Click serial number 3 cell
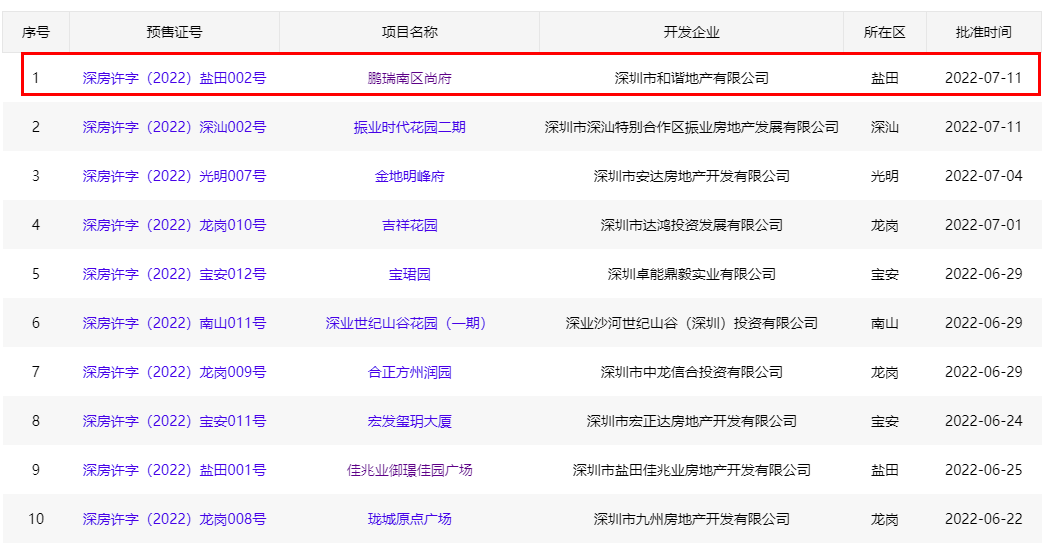Viewport: 1059px width, 549px height. tap(36, 176)
